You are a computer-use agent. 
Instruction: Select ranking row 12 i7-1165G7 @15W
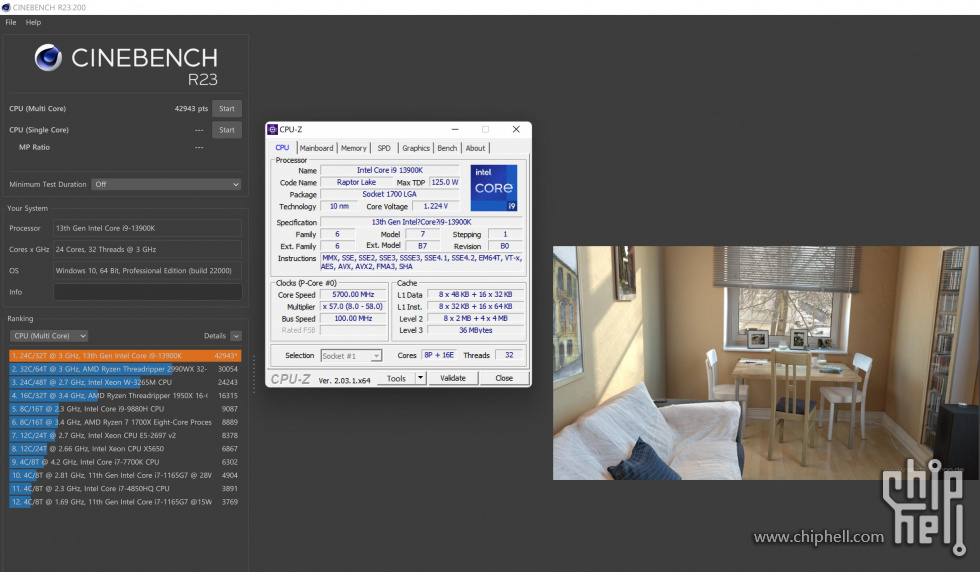point(125,502)
